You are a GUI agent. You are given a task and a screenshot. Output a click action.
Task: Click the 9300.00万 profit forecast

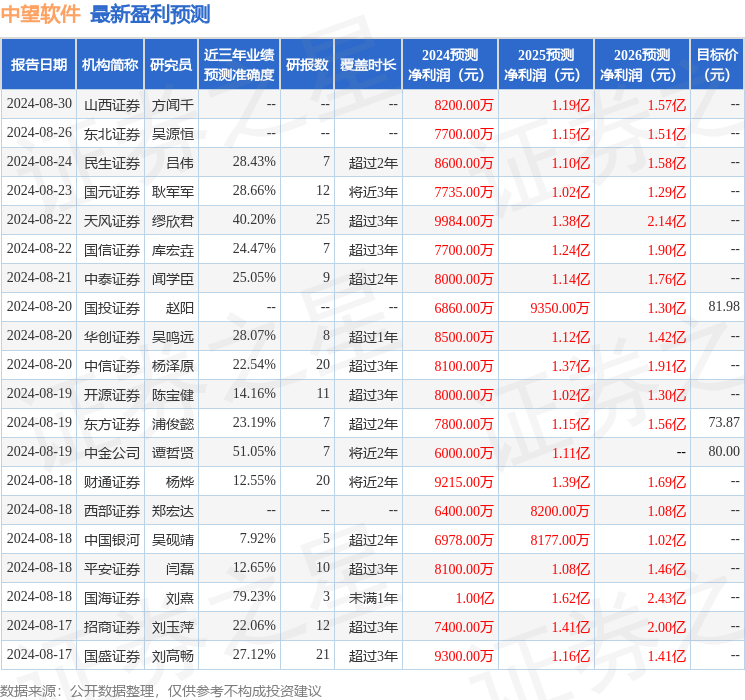(x=463, y=656)
